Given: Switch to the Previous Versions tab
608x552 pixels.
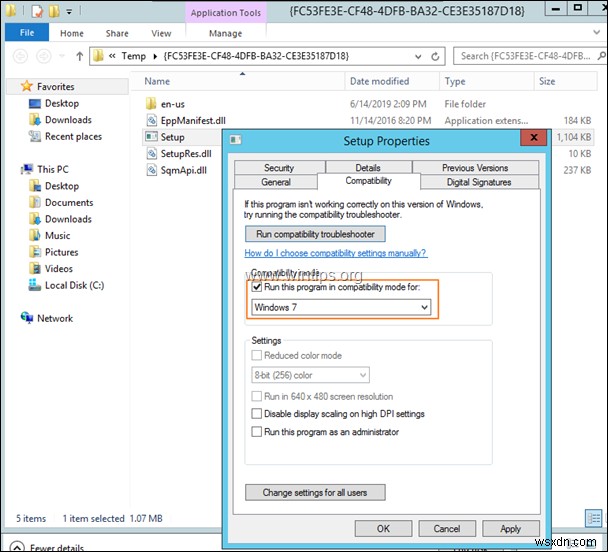Looking at the screenshot, I should [x=475, y=167].
